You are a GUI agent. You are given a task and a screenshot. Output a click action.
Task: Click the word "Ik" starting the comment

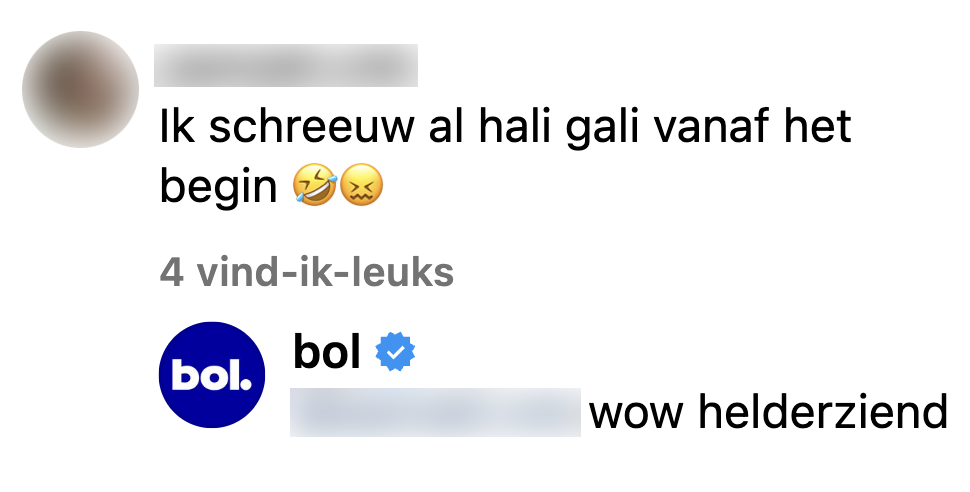point(178,127)
